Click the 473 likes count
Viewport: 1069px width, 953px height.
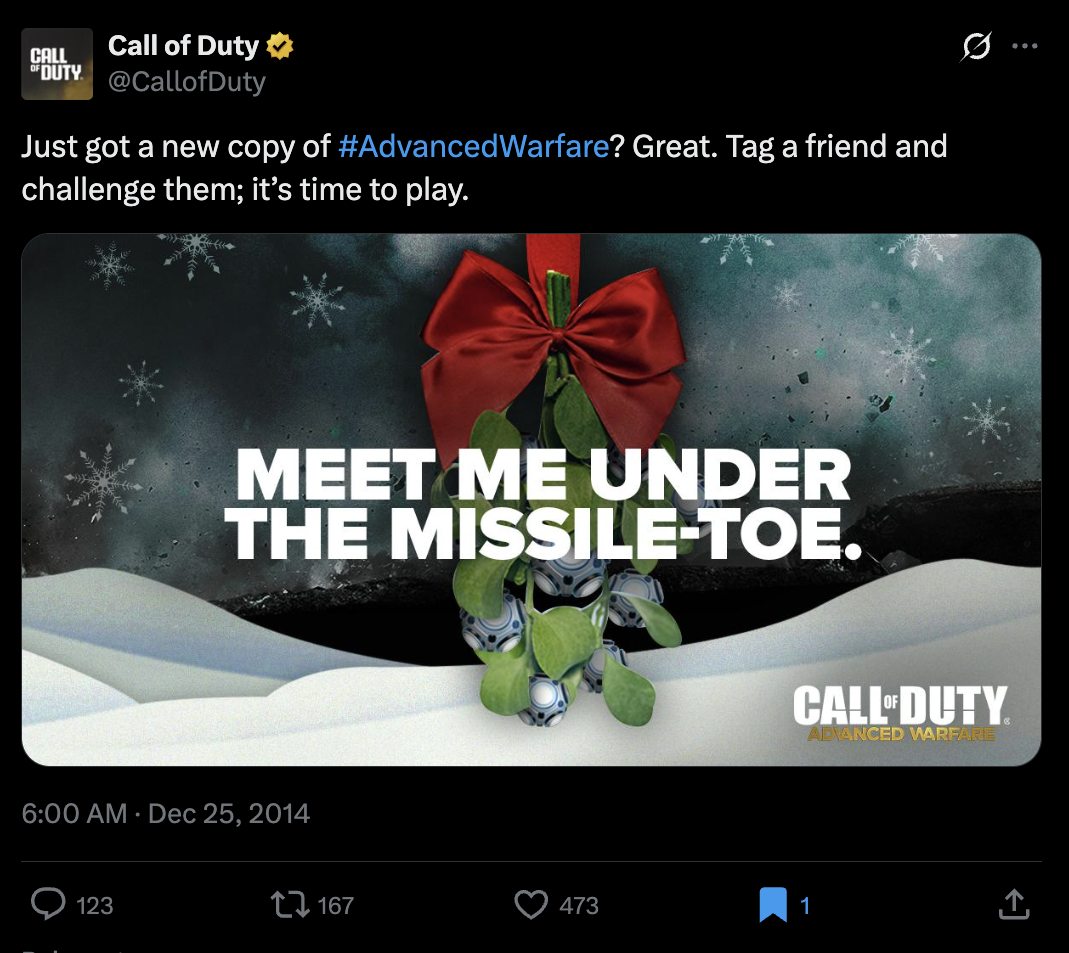pos(579,905)
